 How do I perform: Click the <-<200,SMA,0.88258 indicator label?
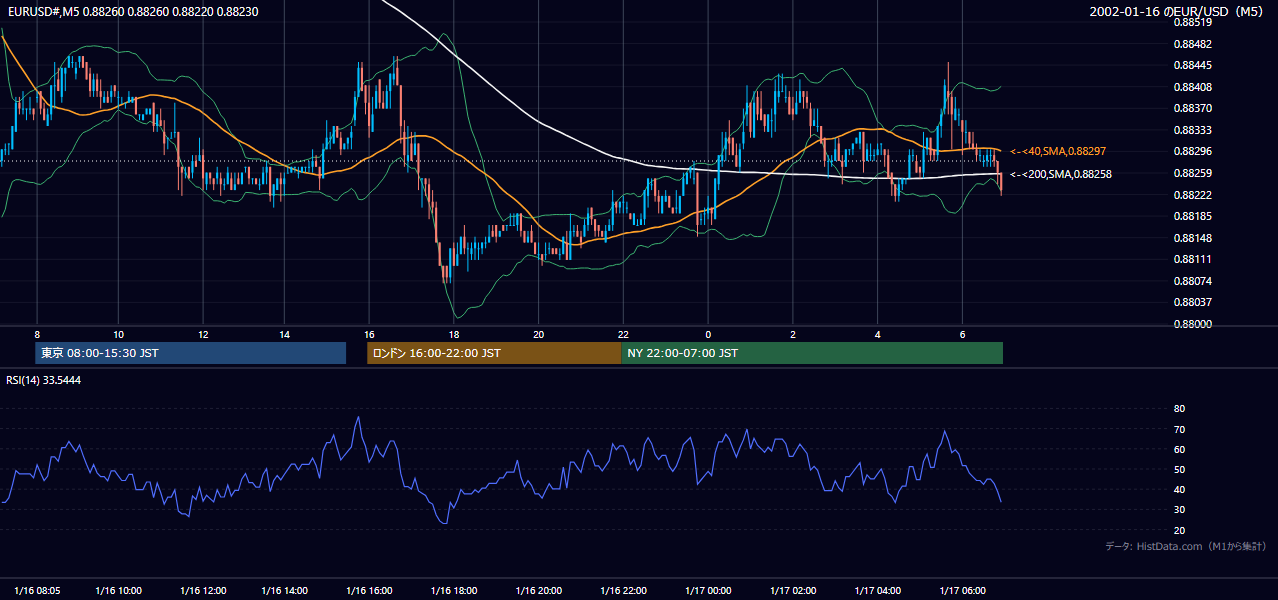1060,174
